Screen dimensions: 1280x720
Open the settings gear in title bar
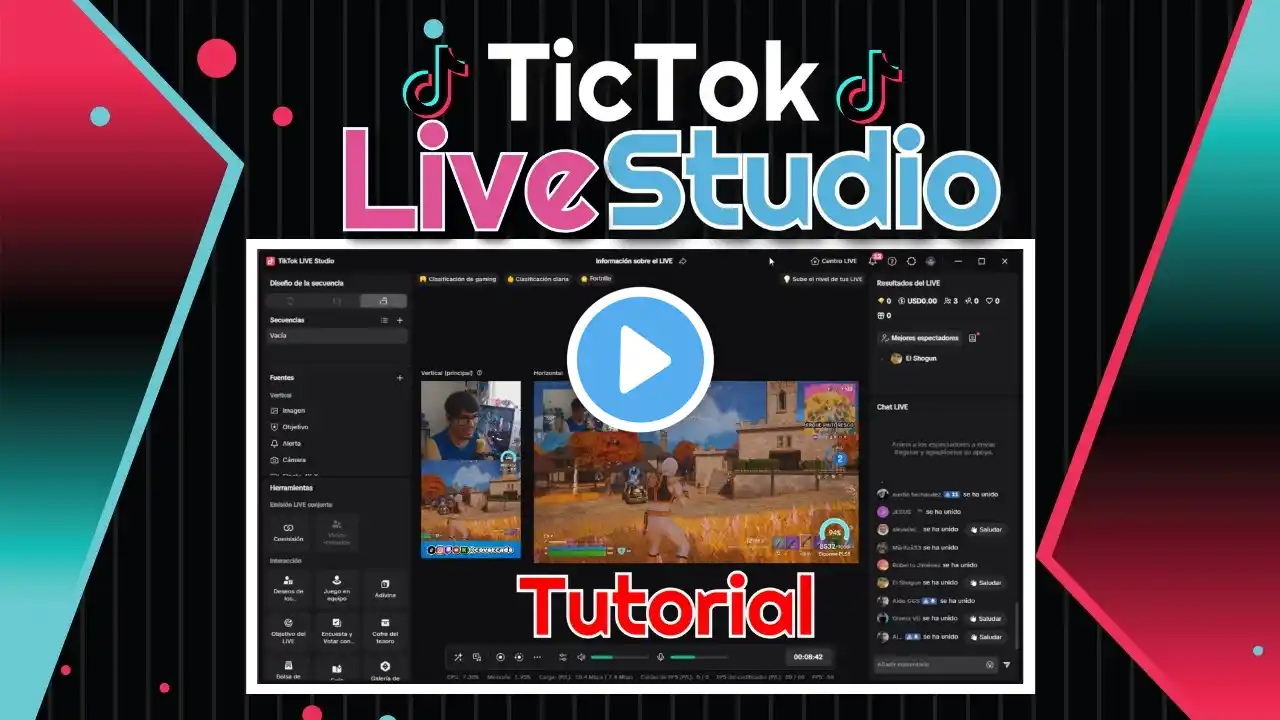pos(912,261)
